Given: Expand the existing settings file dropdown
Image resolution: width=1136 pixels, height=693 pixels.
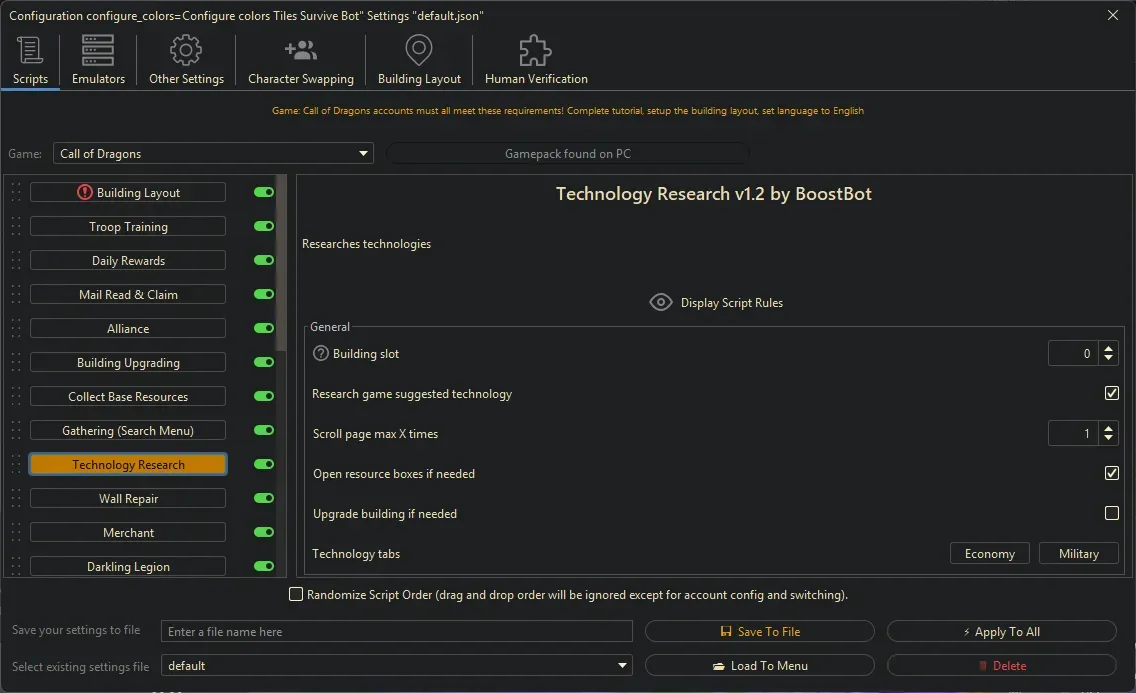Looking at the screenshot, I should 622,665.
